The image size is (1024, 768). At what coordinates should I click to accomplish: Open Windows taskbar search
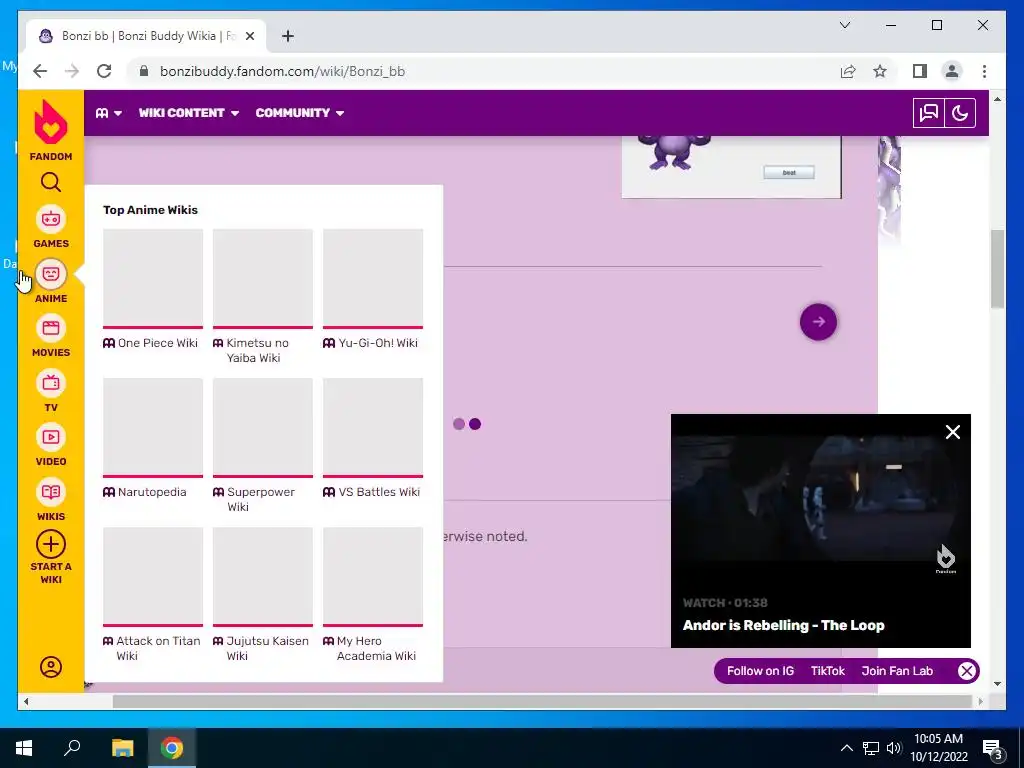72,748
